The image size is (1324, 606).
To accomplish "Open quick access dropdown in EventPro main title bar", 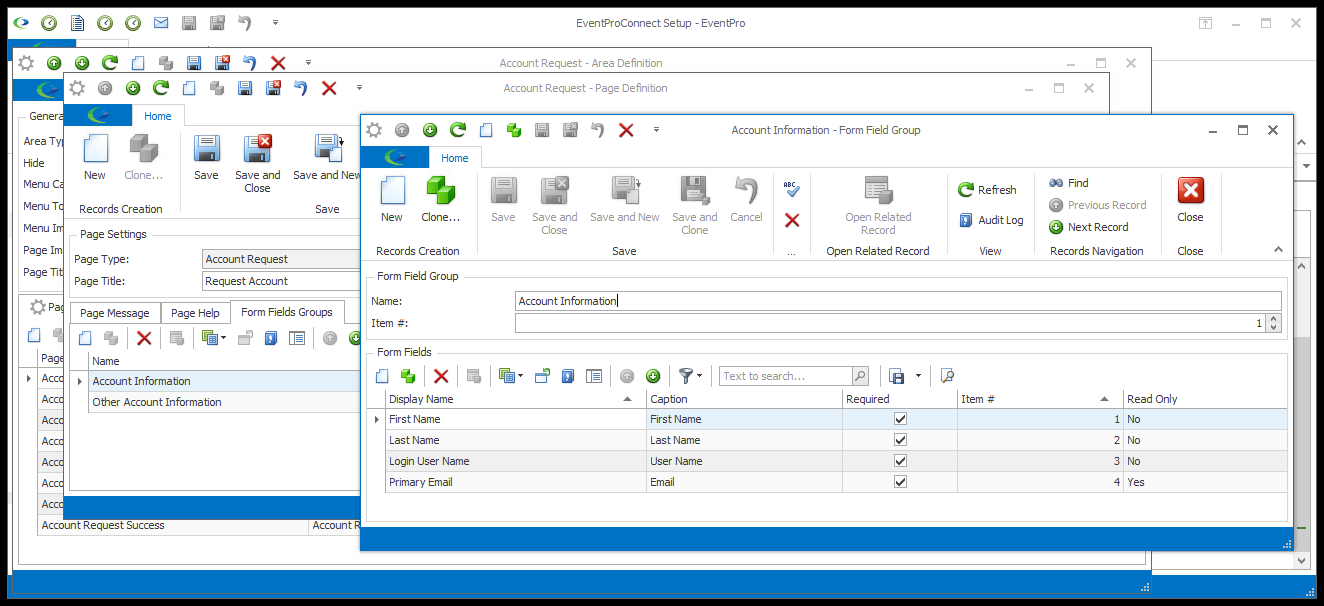I will (x=275, y=23).
